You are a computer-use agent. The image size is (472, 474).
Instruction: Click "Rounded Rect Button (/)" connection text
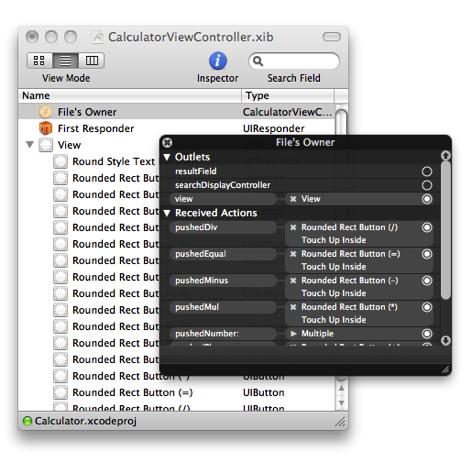pos(349,227)
